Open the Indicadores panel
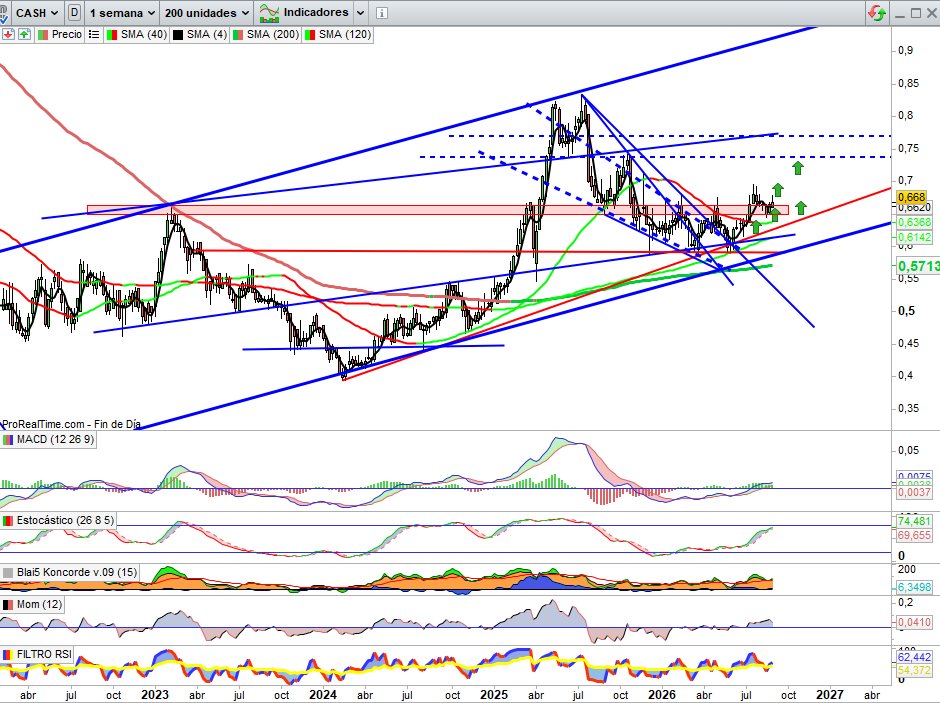Image resolution: width=940 pixels, height=703 pixels. [304, 13]
